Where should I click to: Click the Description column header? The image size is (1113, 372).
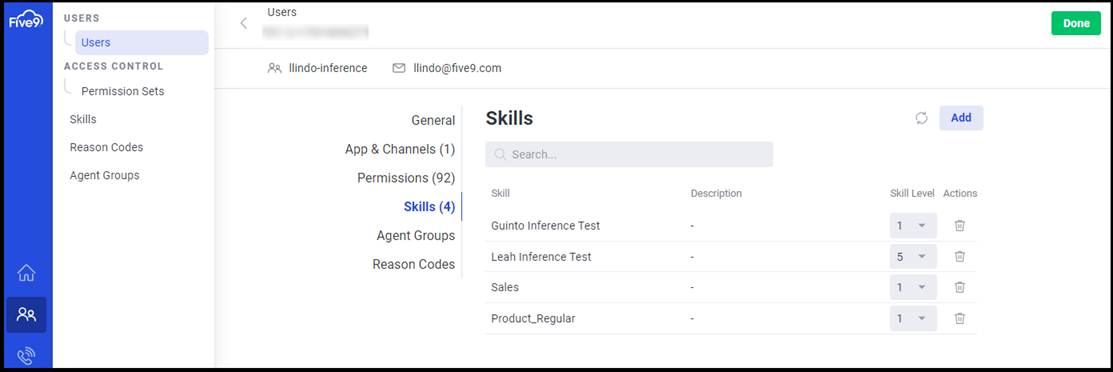point(716,193)
